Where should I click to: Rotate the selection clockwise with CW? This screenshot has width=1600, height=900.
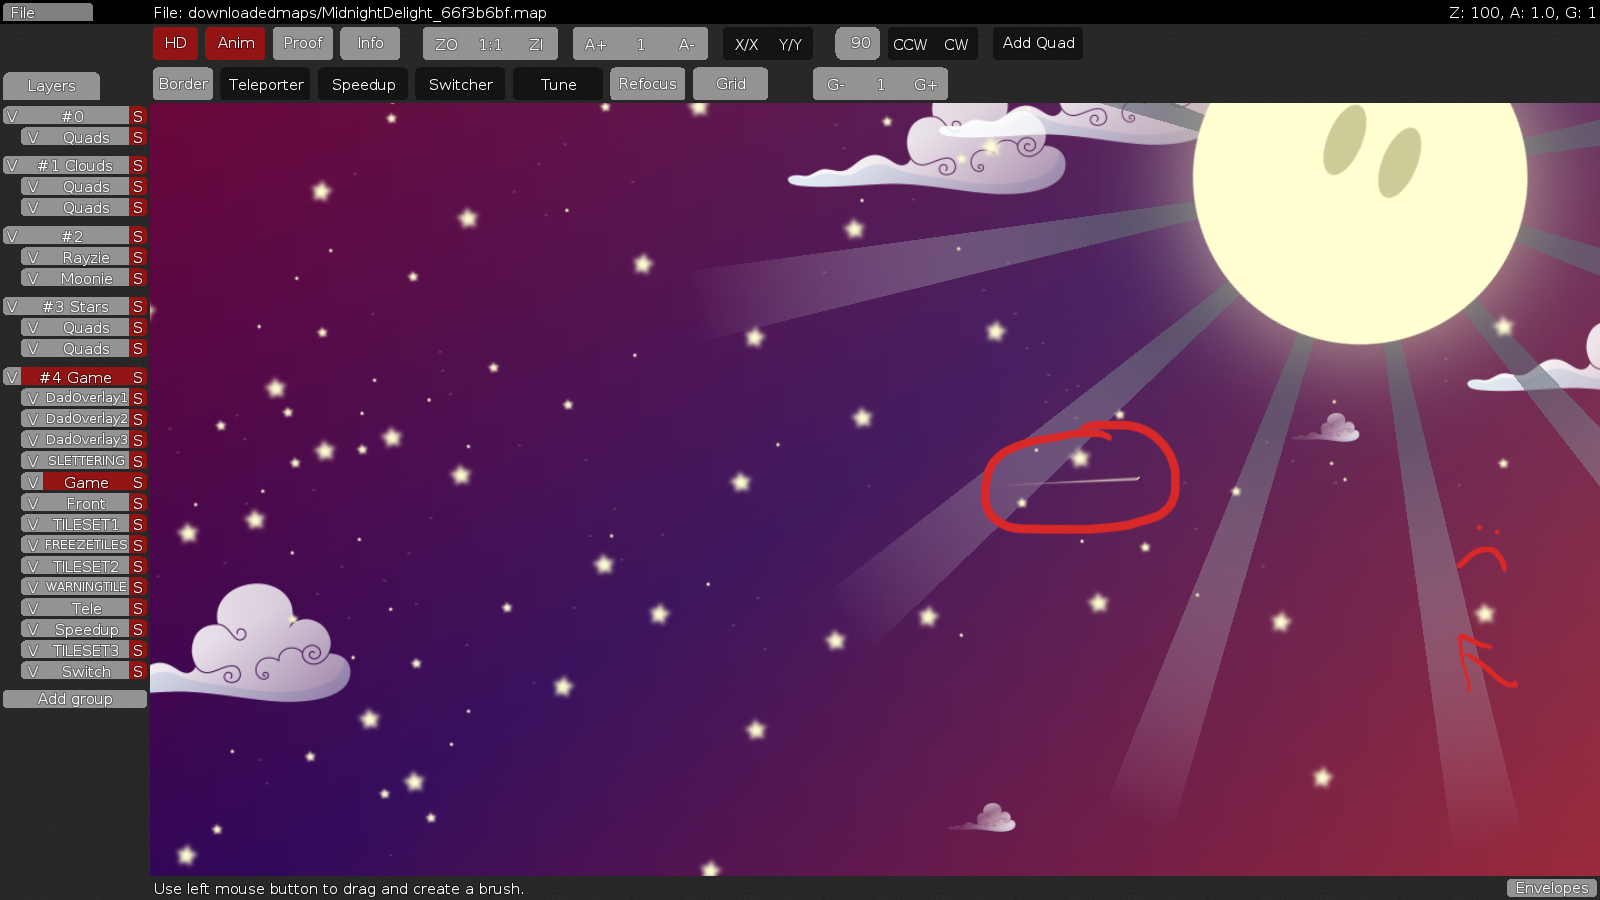956,43
